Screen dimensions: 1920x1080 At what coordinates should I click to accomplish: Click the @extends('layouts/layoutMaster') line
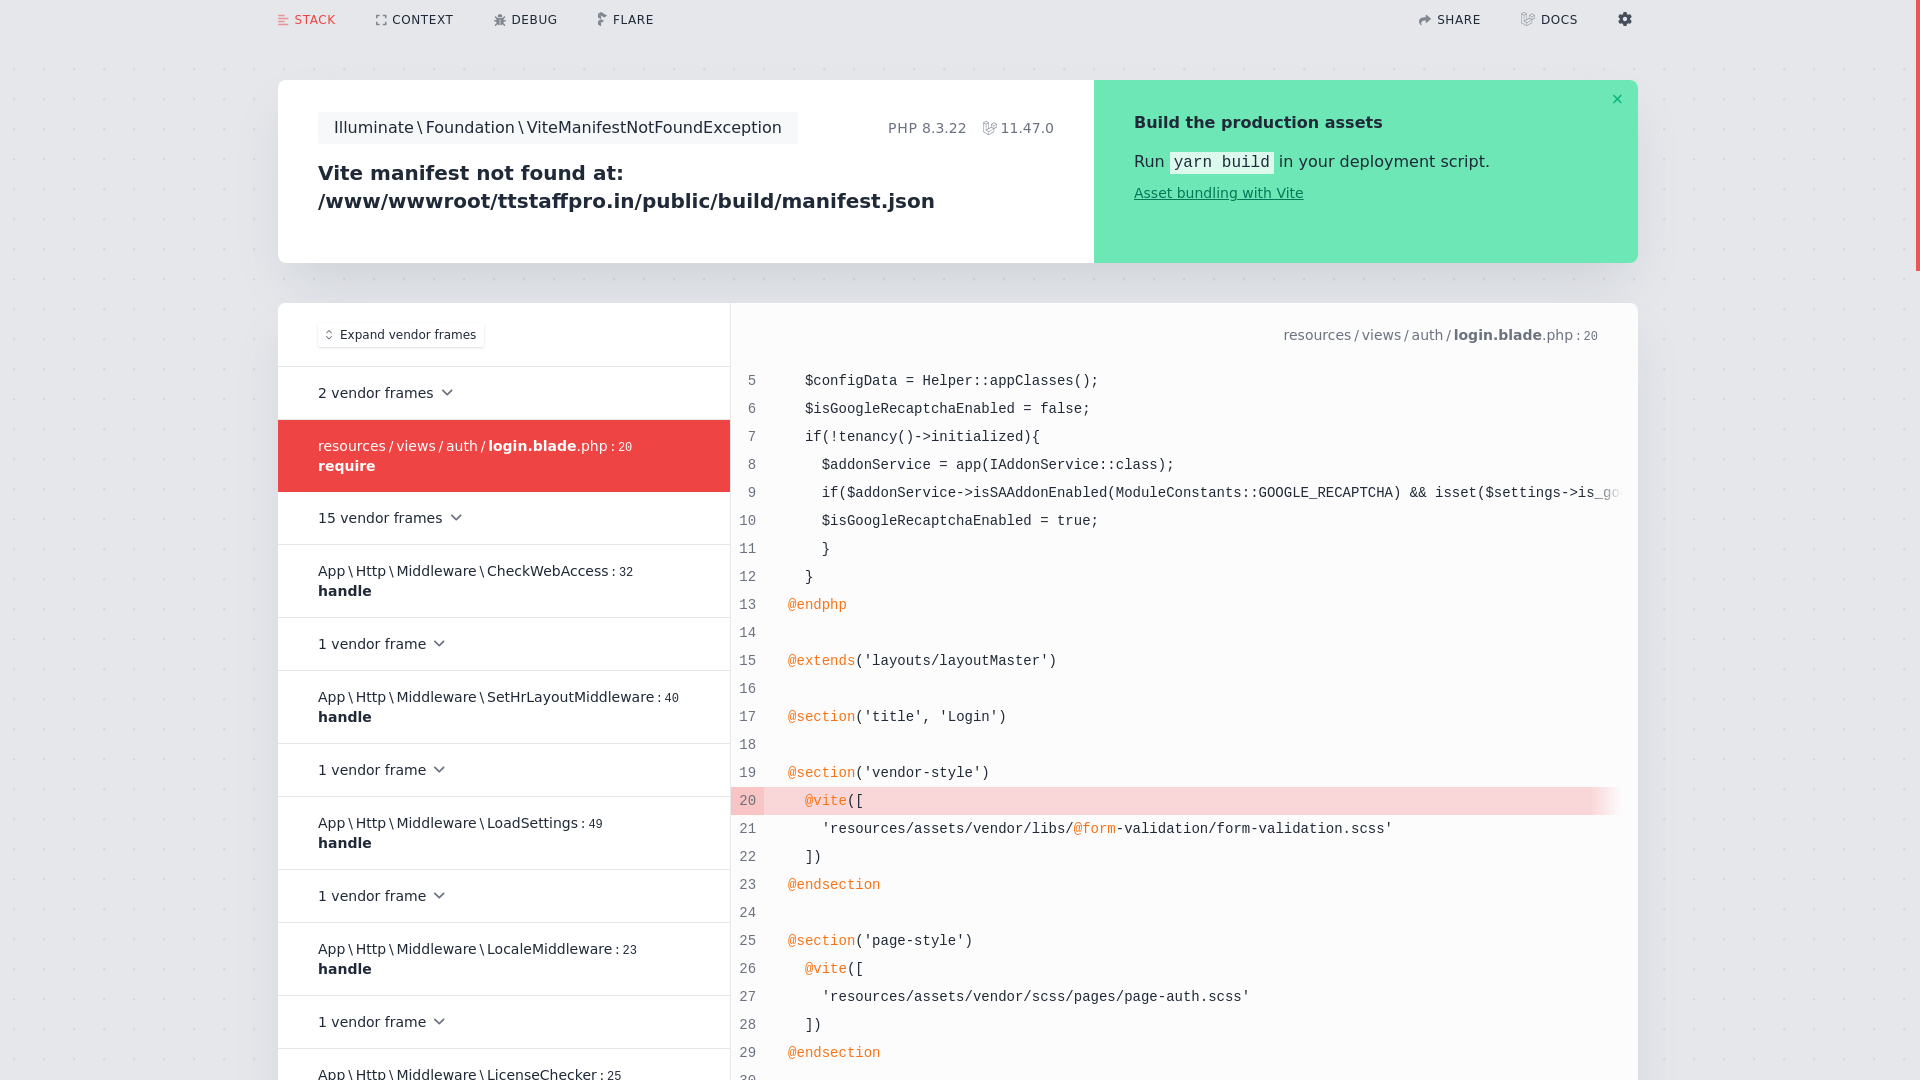click(x=922, y=661)
